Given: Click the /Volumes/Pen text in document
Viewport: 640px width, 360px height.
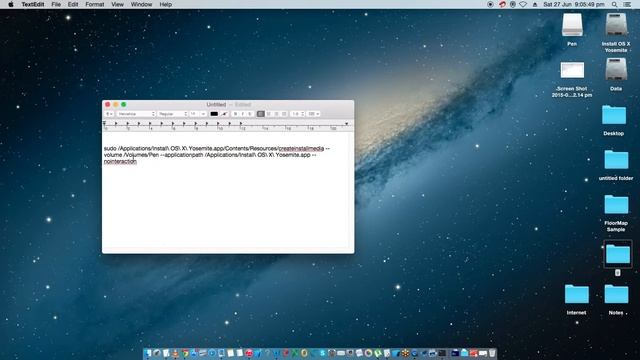Looking at the screenshot, I should click(141, 155).
